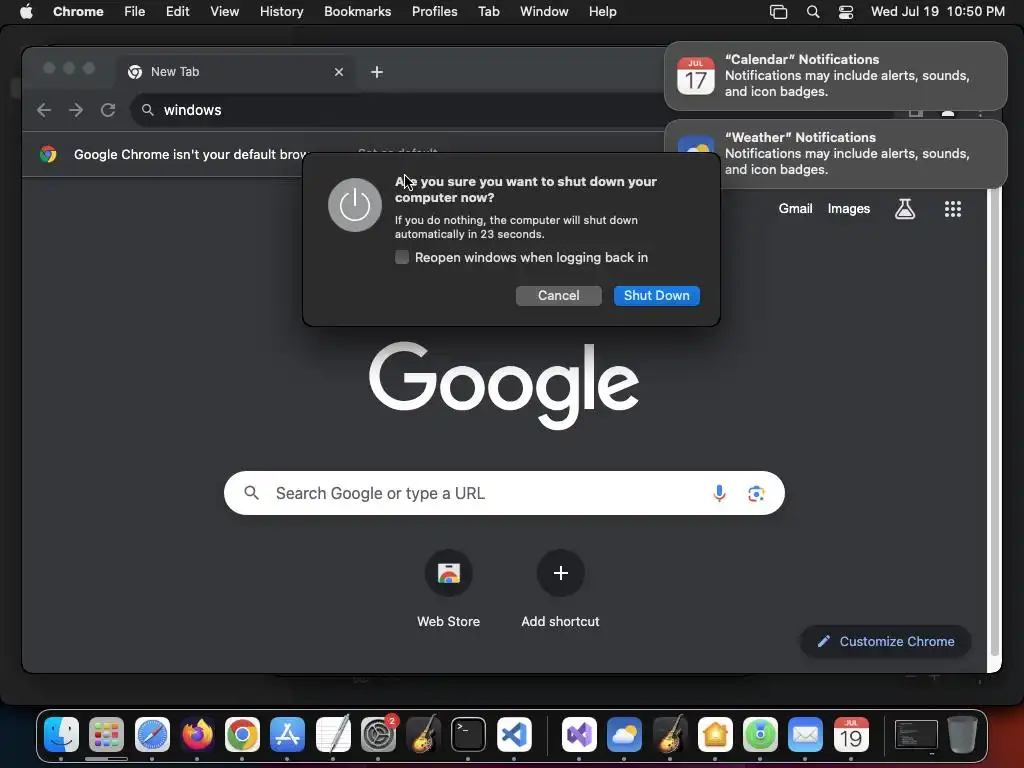Open Spotlight search in menu bar
Image resolution: width=1024 pixels, height=768 pixels.
pyautogui.click(x=813, y=12)
